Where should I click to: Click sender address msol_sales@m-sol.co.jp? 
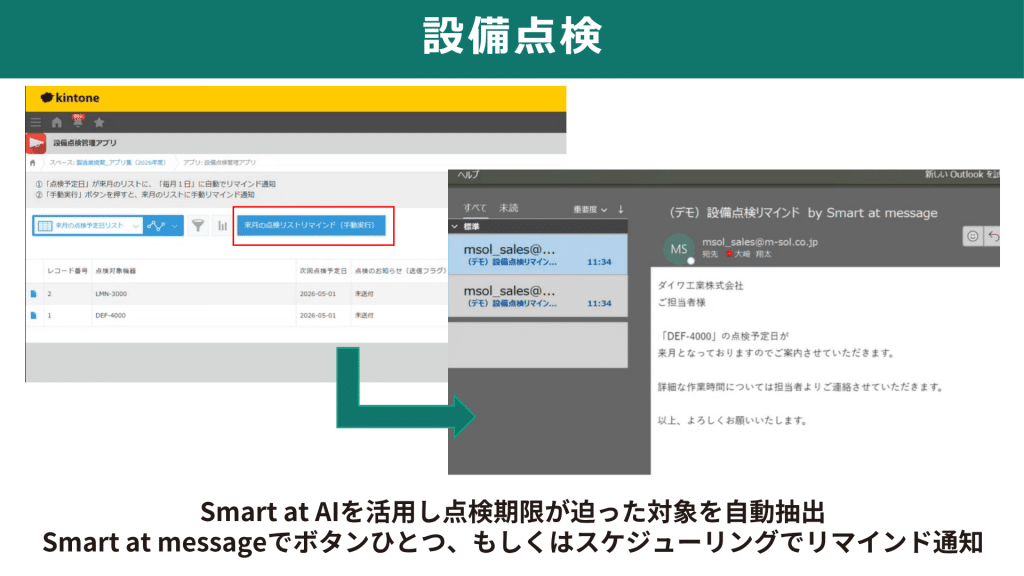pyautogui.click(x=760, y=242)
